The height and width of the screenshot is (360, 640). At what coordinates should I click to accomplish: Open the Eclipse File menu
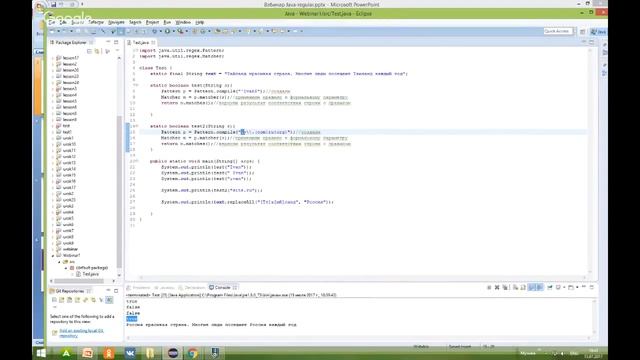tap(51, 22)
